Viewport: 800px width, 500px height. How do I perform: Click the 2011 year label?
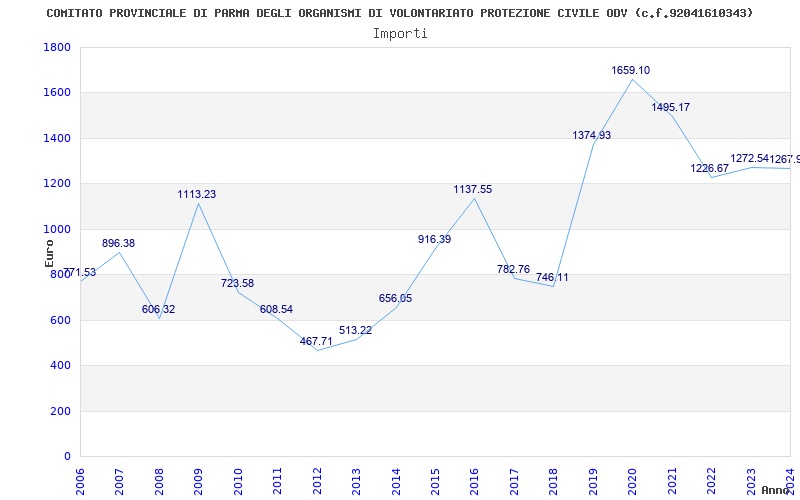pos(277,481)
